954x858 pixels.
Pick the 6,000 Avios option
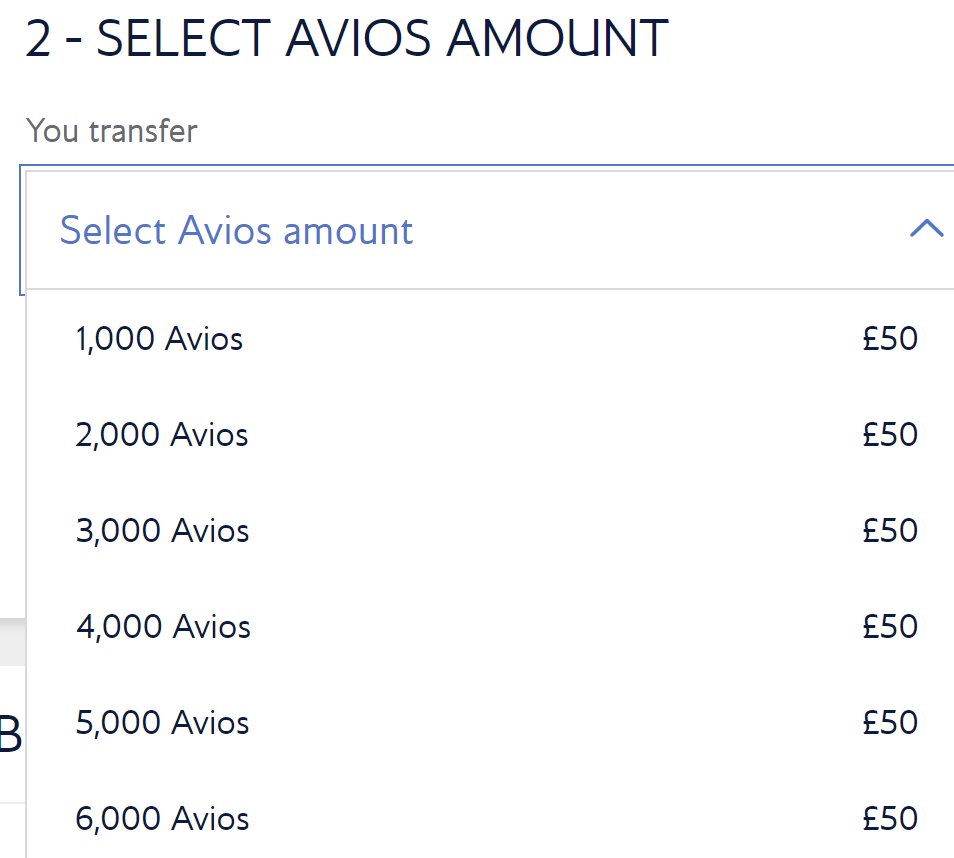tap(162, 818)
